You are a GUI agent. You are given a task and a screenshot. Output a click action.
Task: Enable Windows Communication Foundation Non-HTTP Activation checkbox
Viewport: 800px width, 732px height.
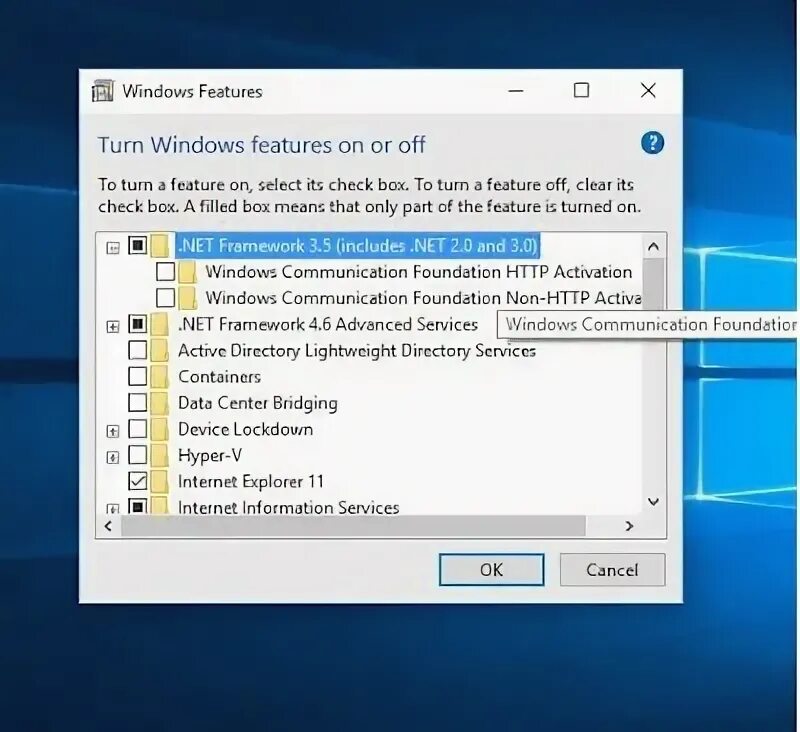[x=165, y=297]
